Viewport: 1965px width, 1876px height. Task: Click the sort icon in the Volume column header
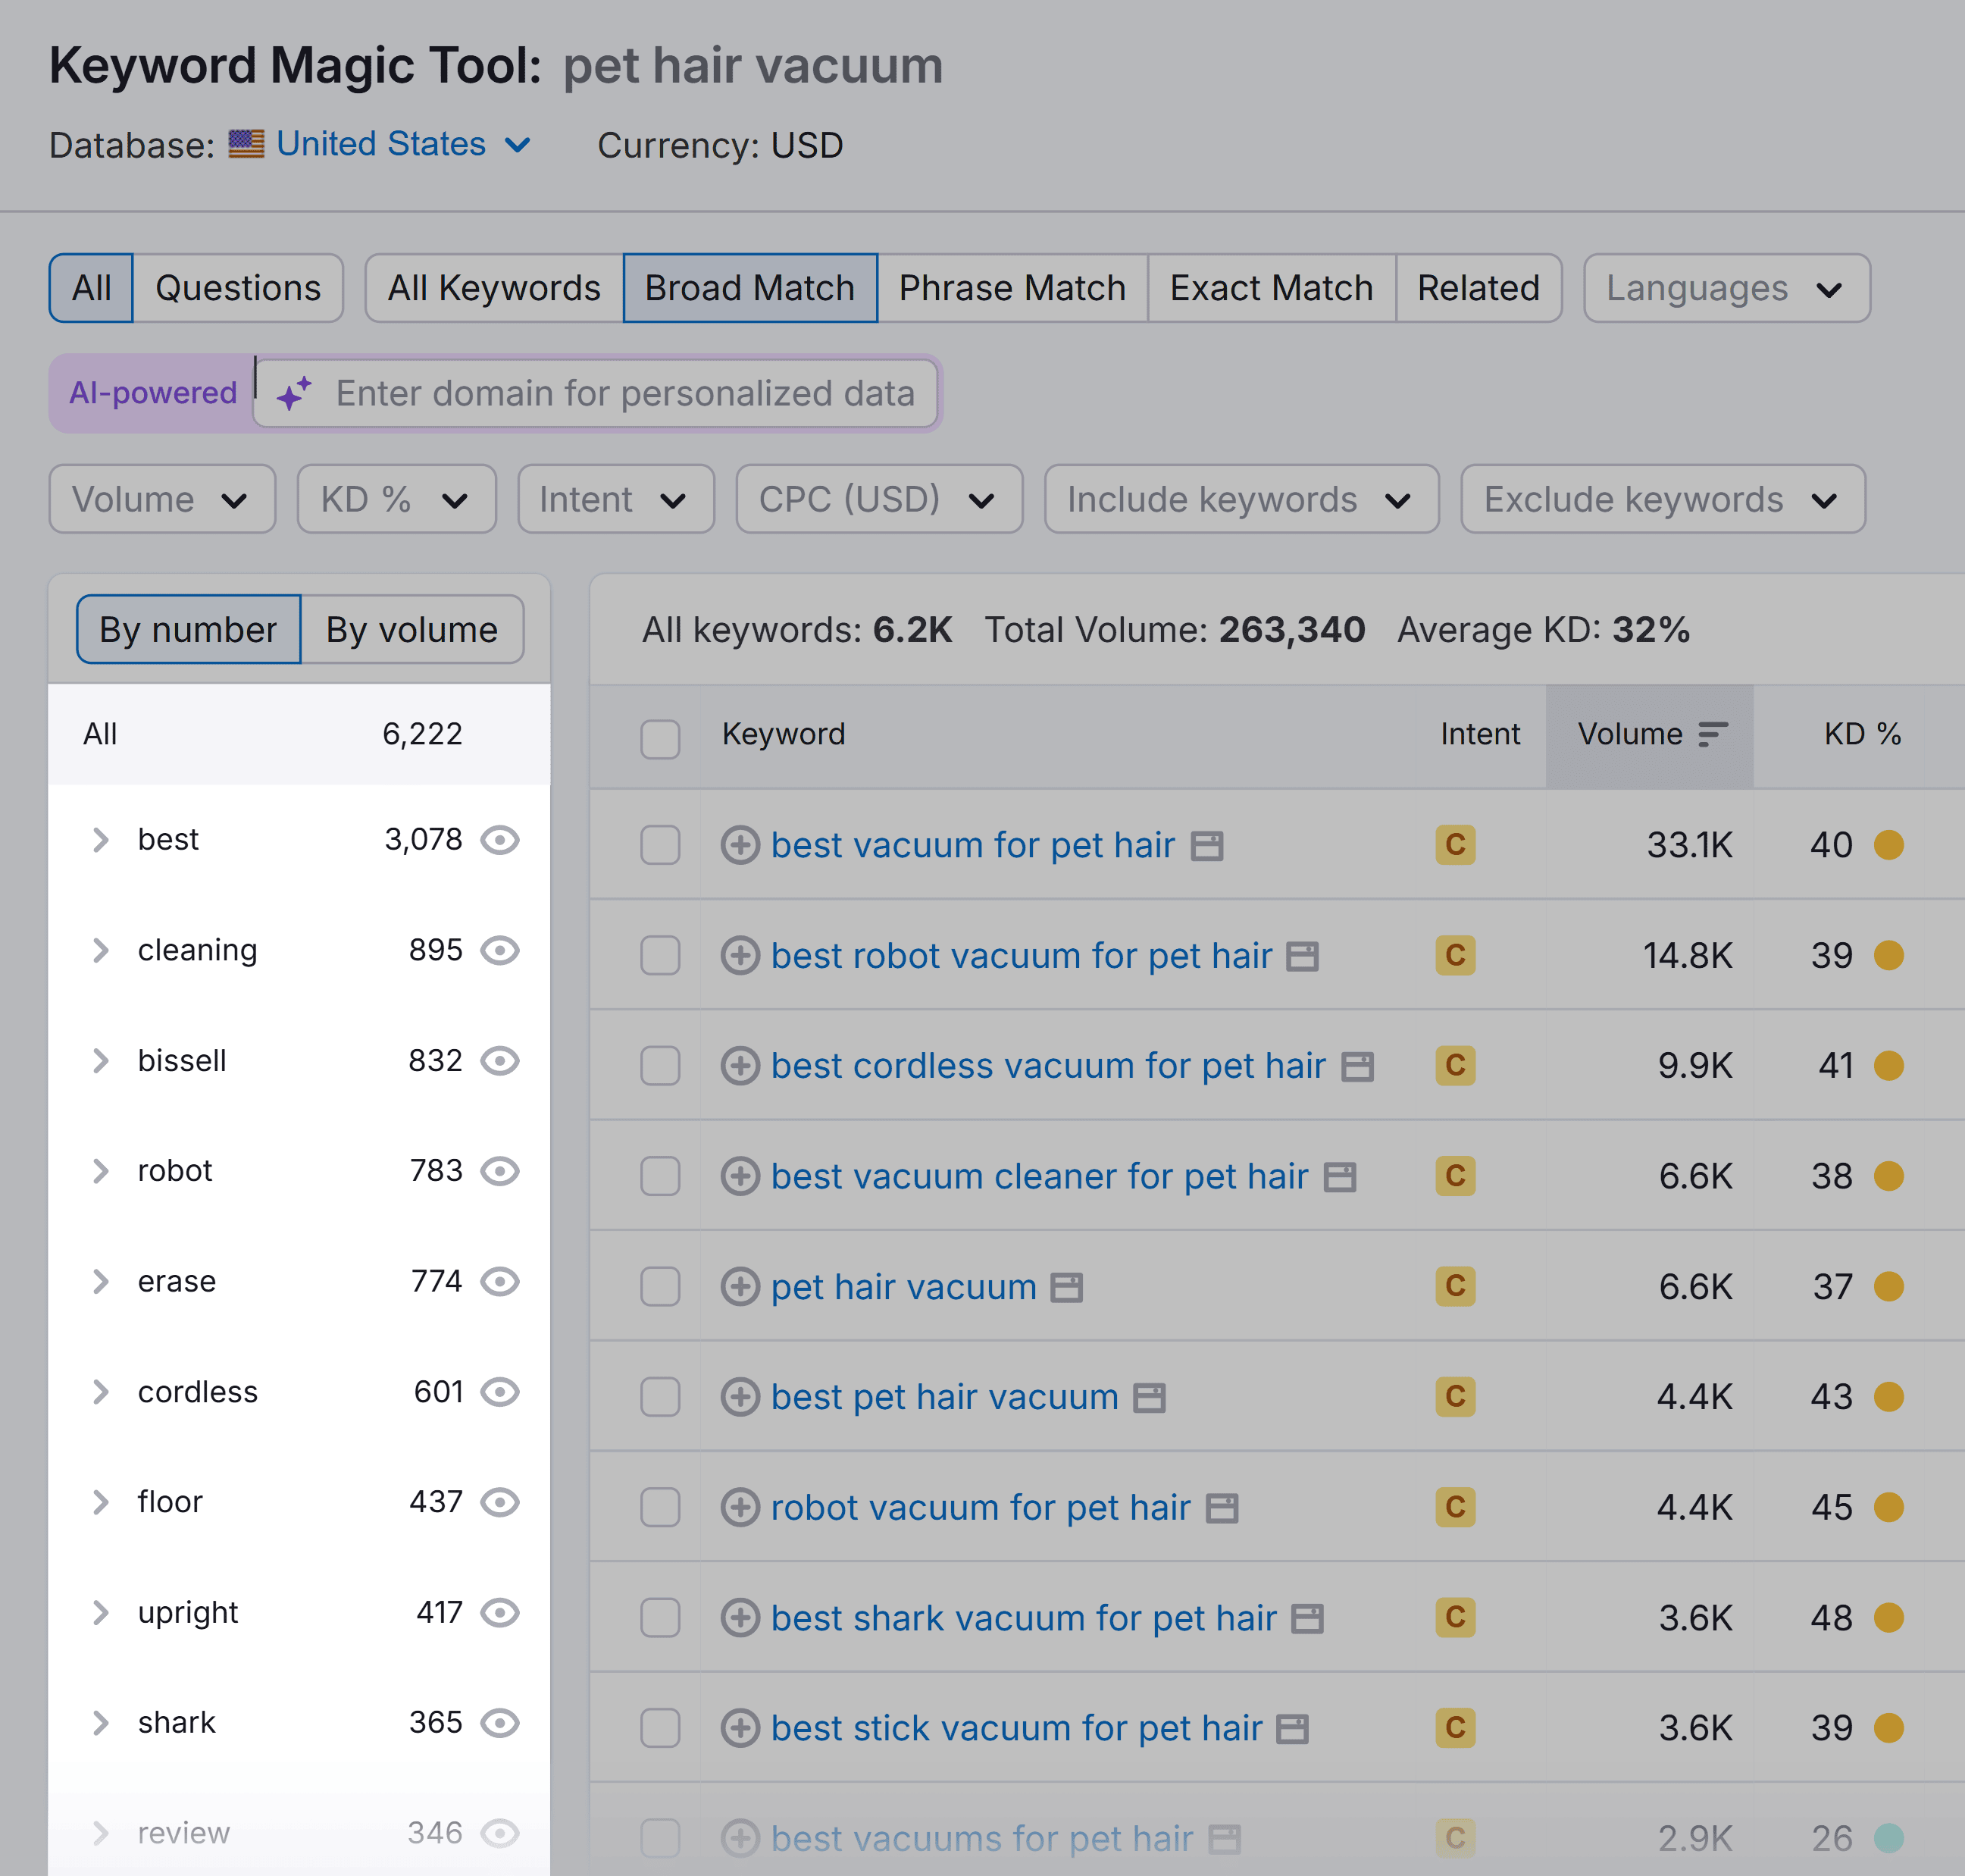click(1711, 733)
